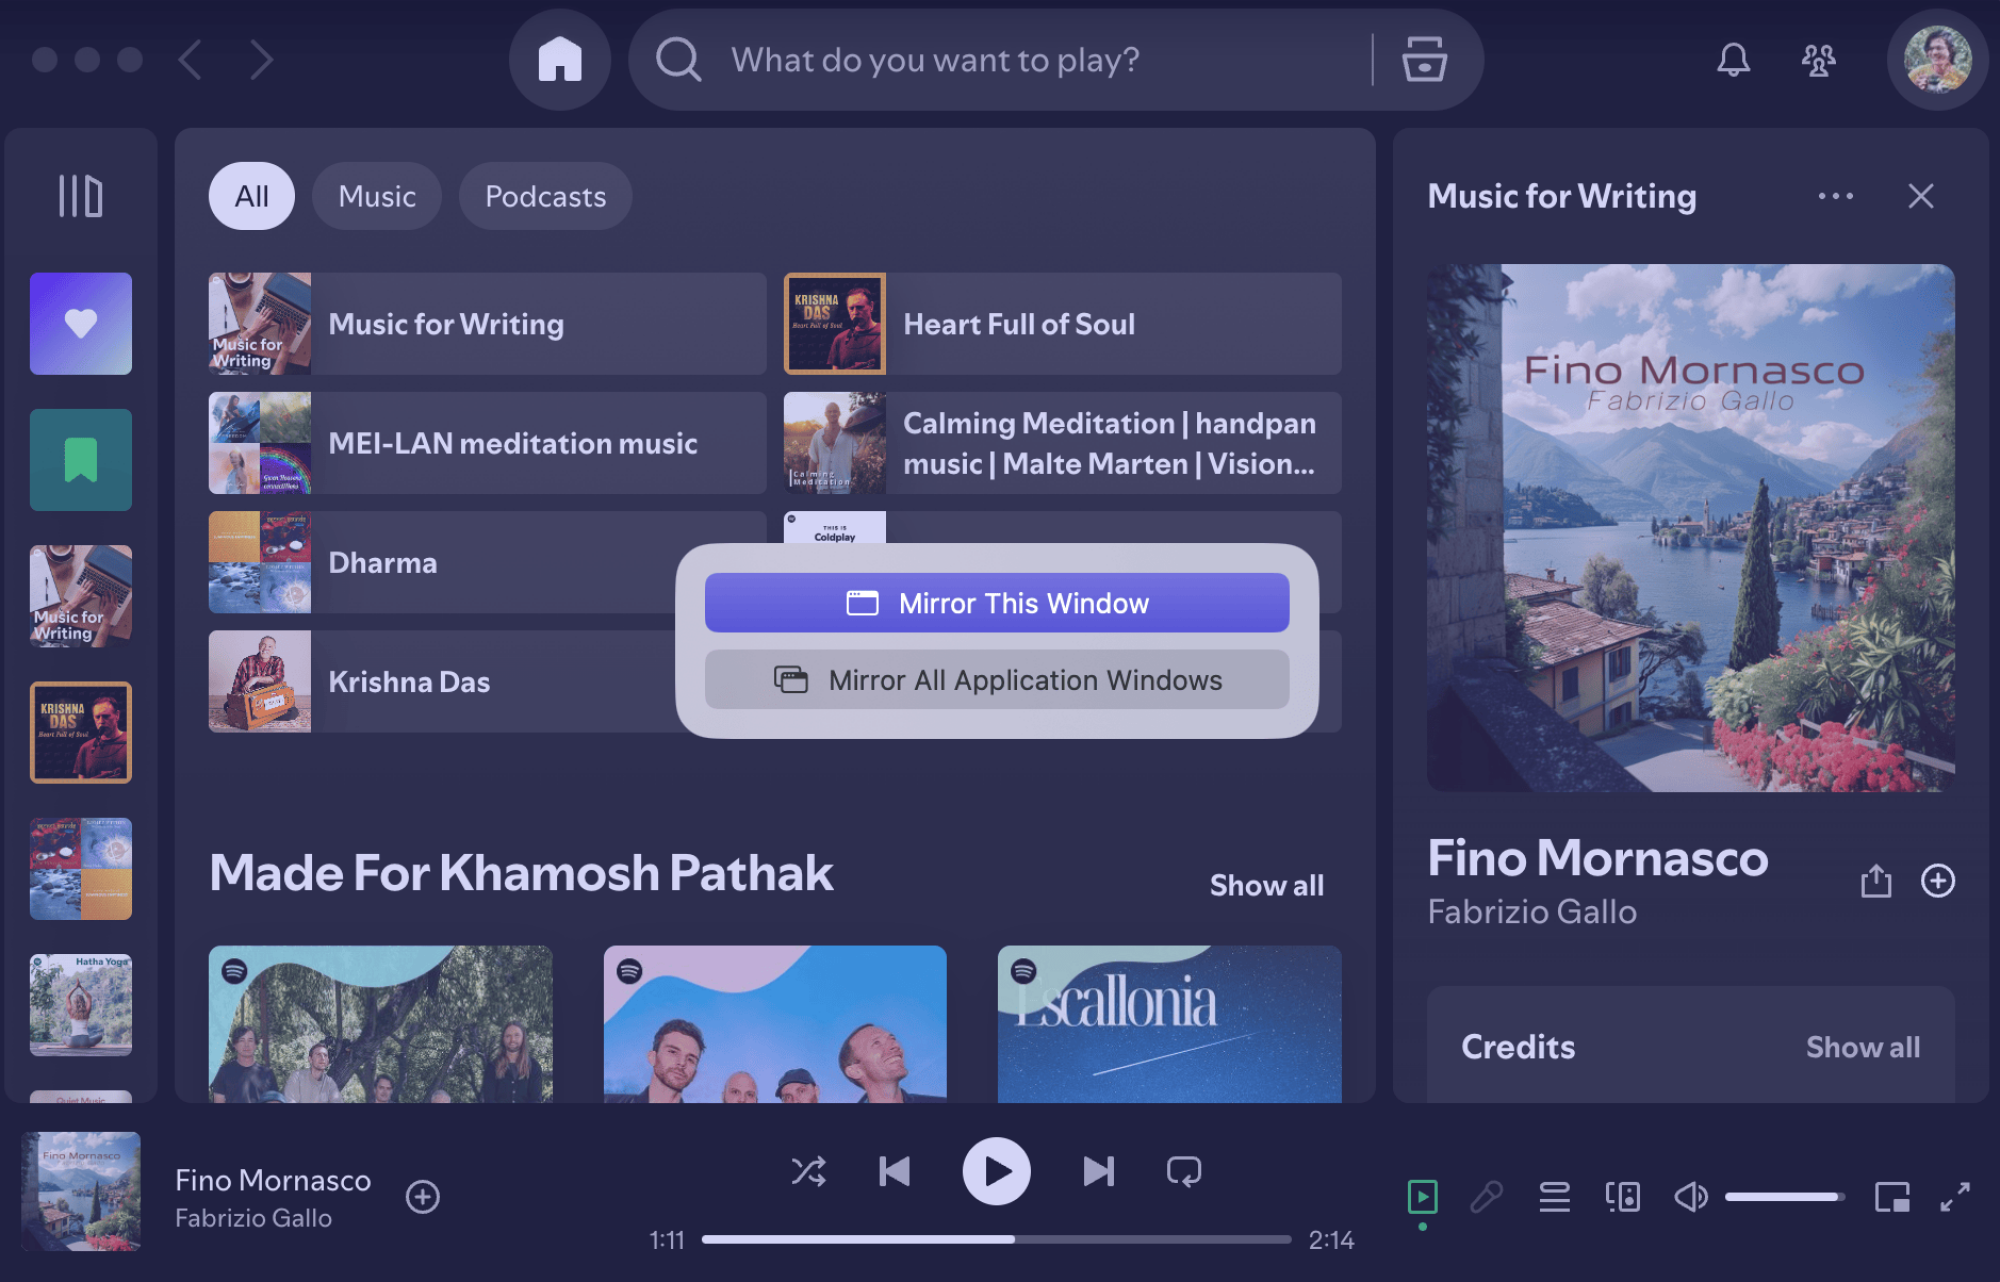Toggle shuffle playback
Viewport: 2000px width, 1282px height.
point(808,1171)
